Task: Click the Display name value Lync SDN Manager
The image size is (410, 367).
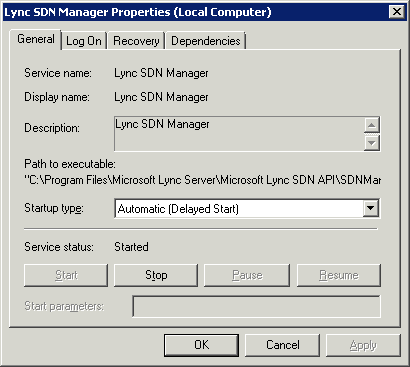Action: (161, 97)
